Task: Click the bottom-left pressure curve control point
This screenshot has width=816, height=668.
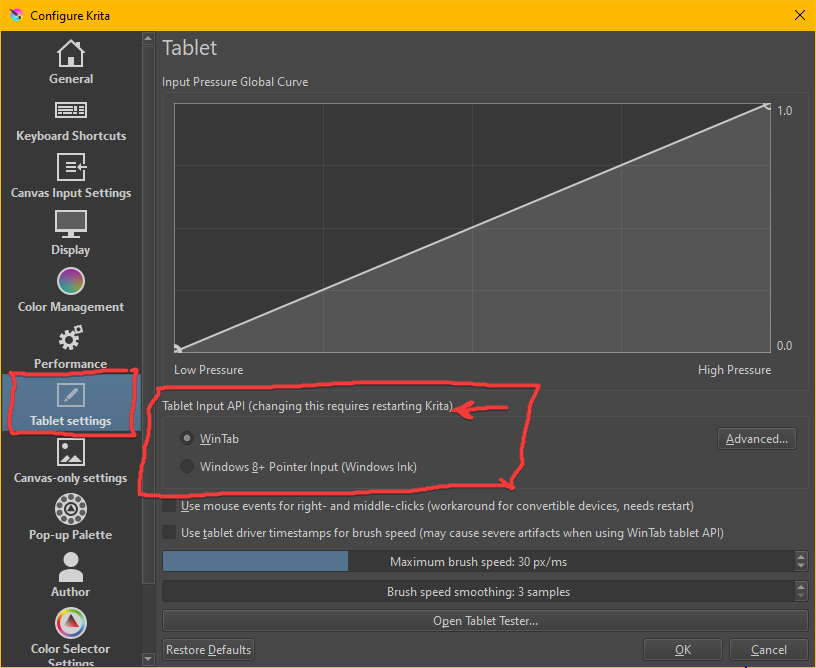Action: 177,349
